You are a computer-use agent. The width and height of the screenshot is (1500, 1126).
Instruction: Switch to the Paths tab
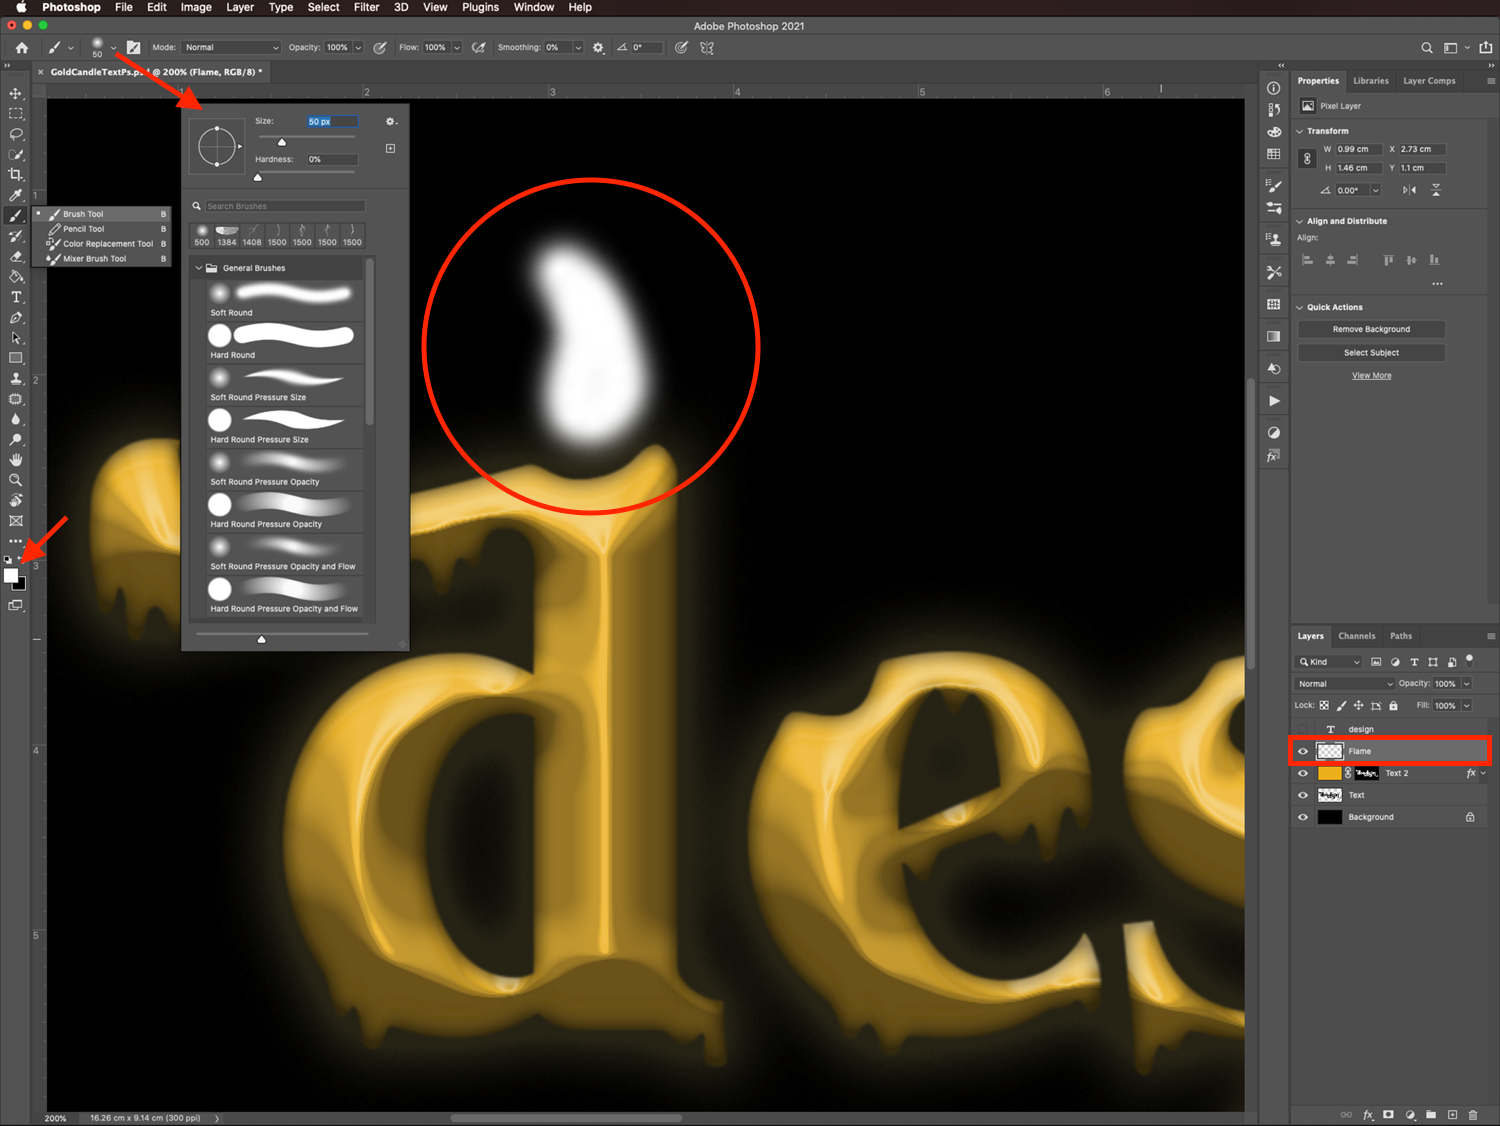click(1401, 636)
